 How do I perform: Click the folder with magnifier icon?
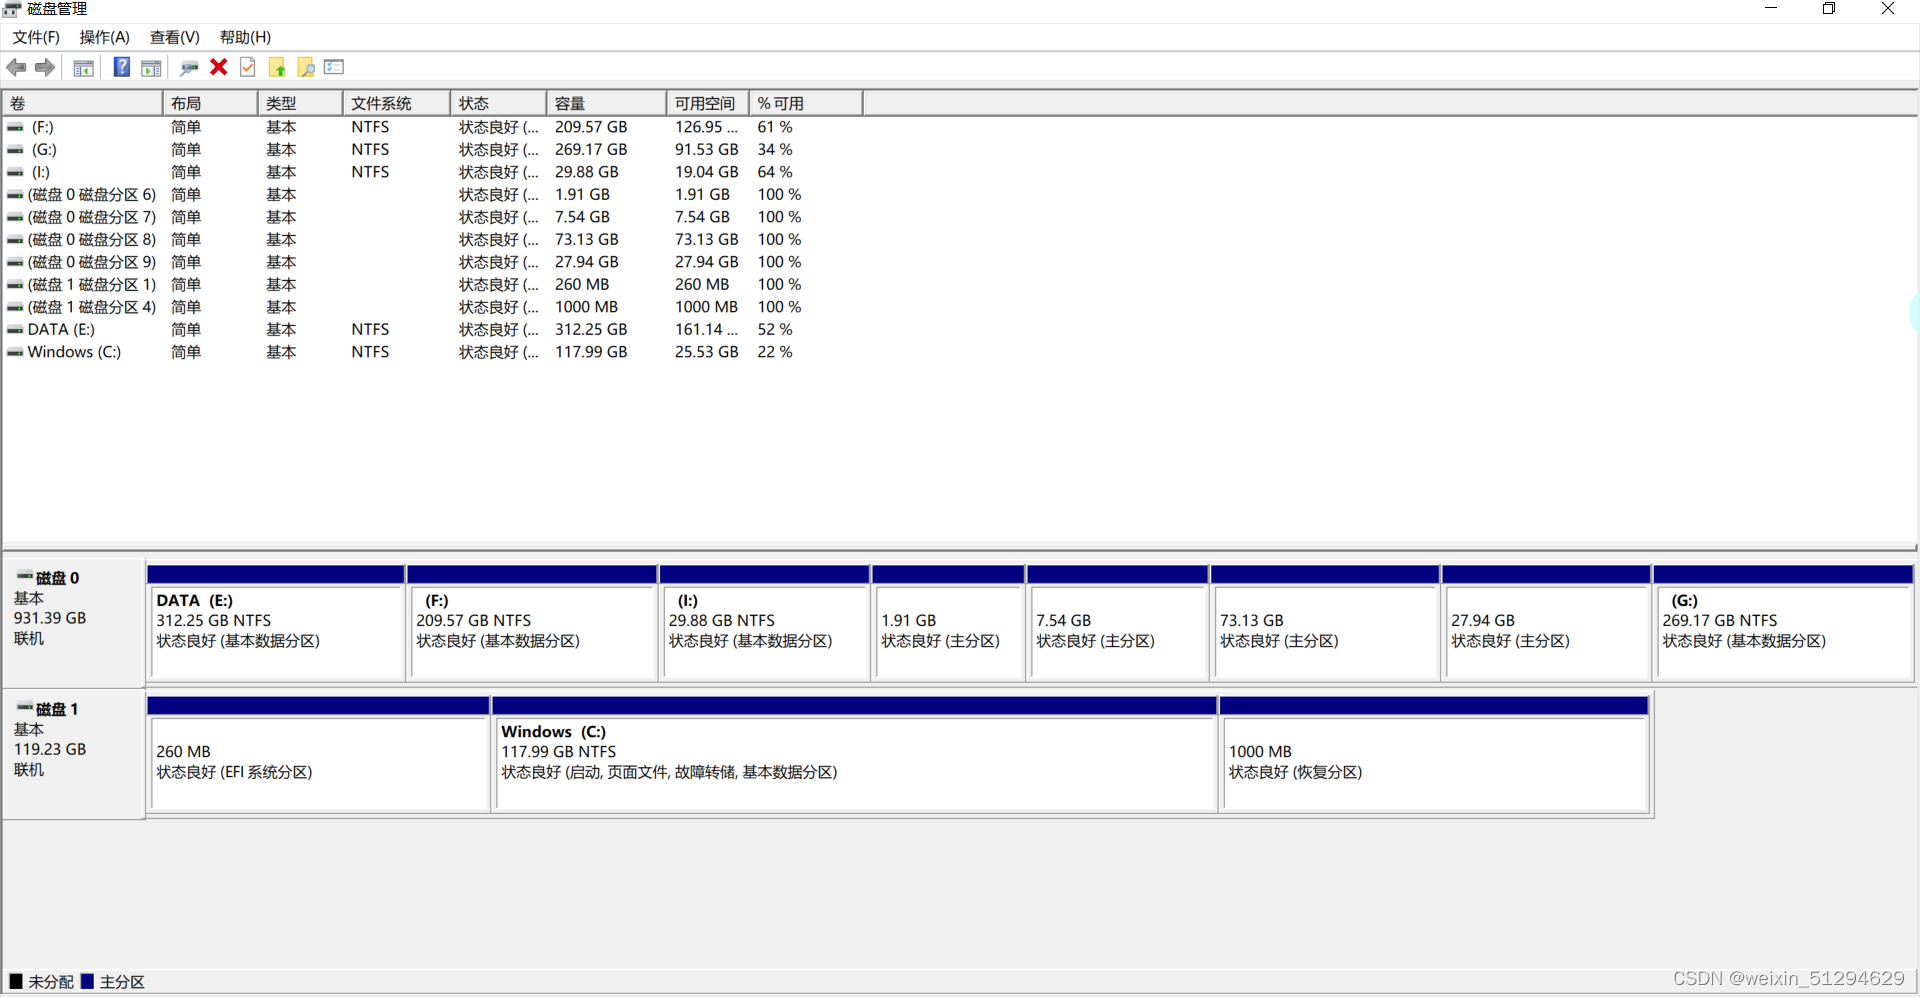(x=306, y=67)
